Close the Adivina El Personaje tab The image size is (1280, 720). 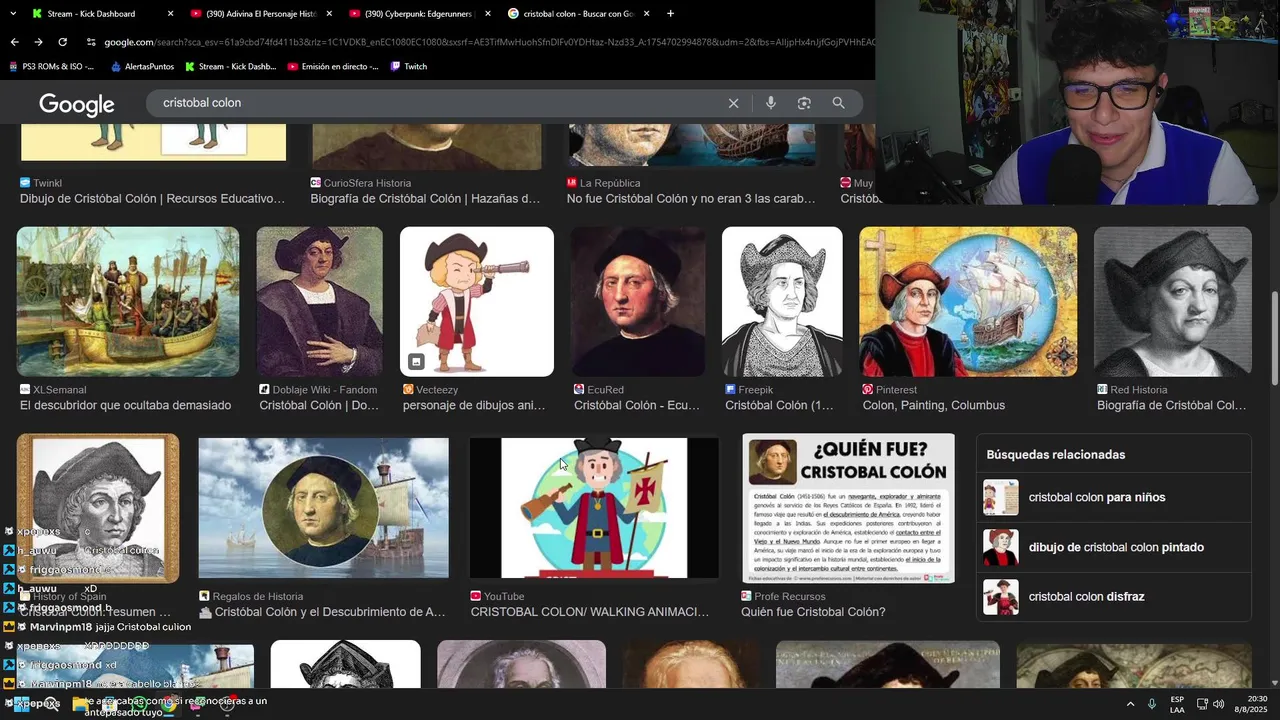click(329, 14)
